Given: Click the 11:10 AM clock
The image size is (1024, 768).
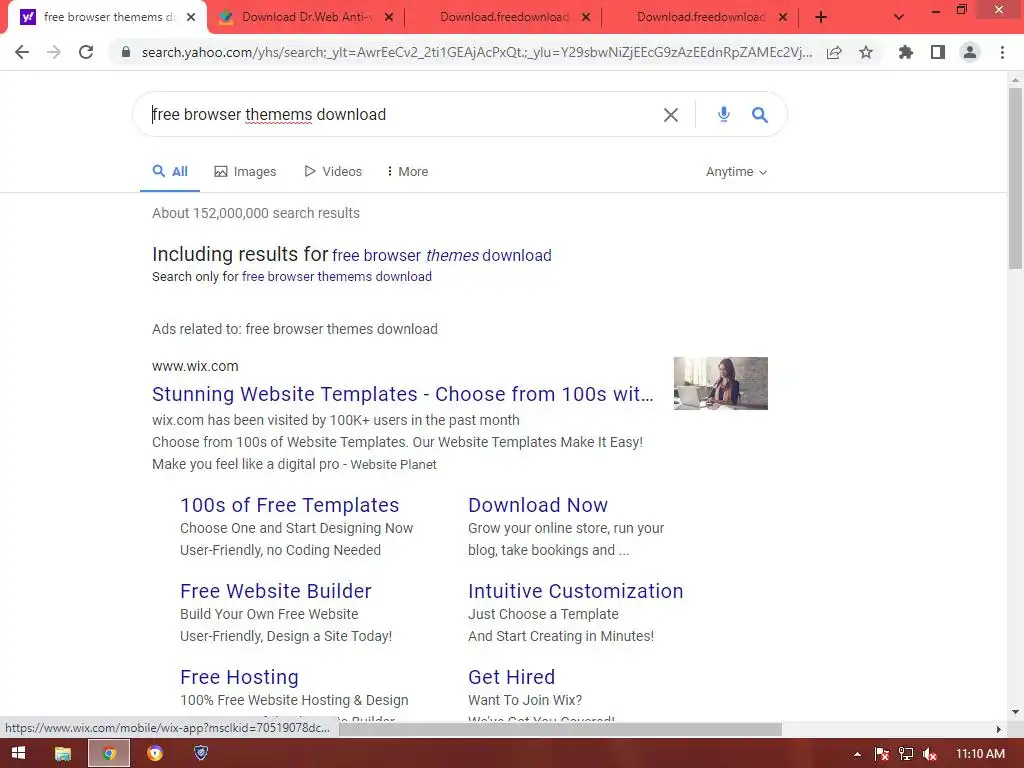Looking at the screenshot, I should pyautogui.click(x=980, y=754).
